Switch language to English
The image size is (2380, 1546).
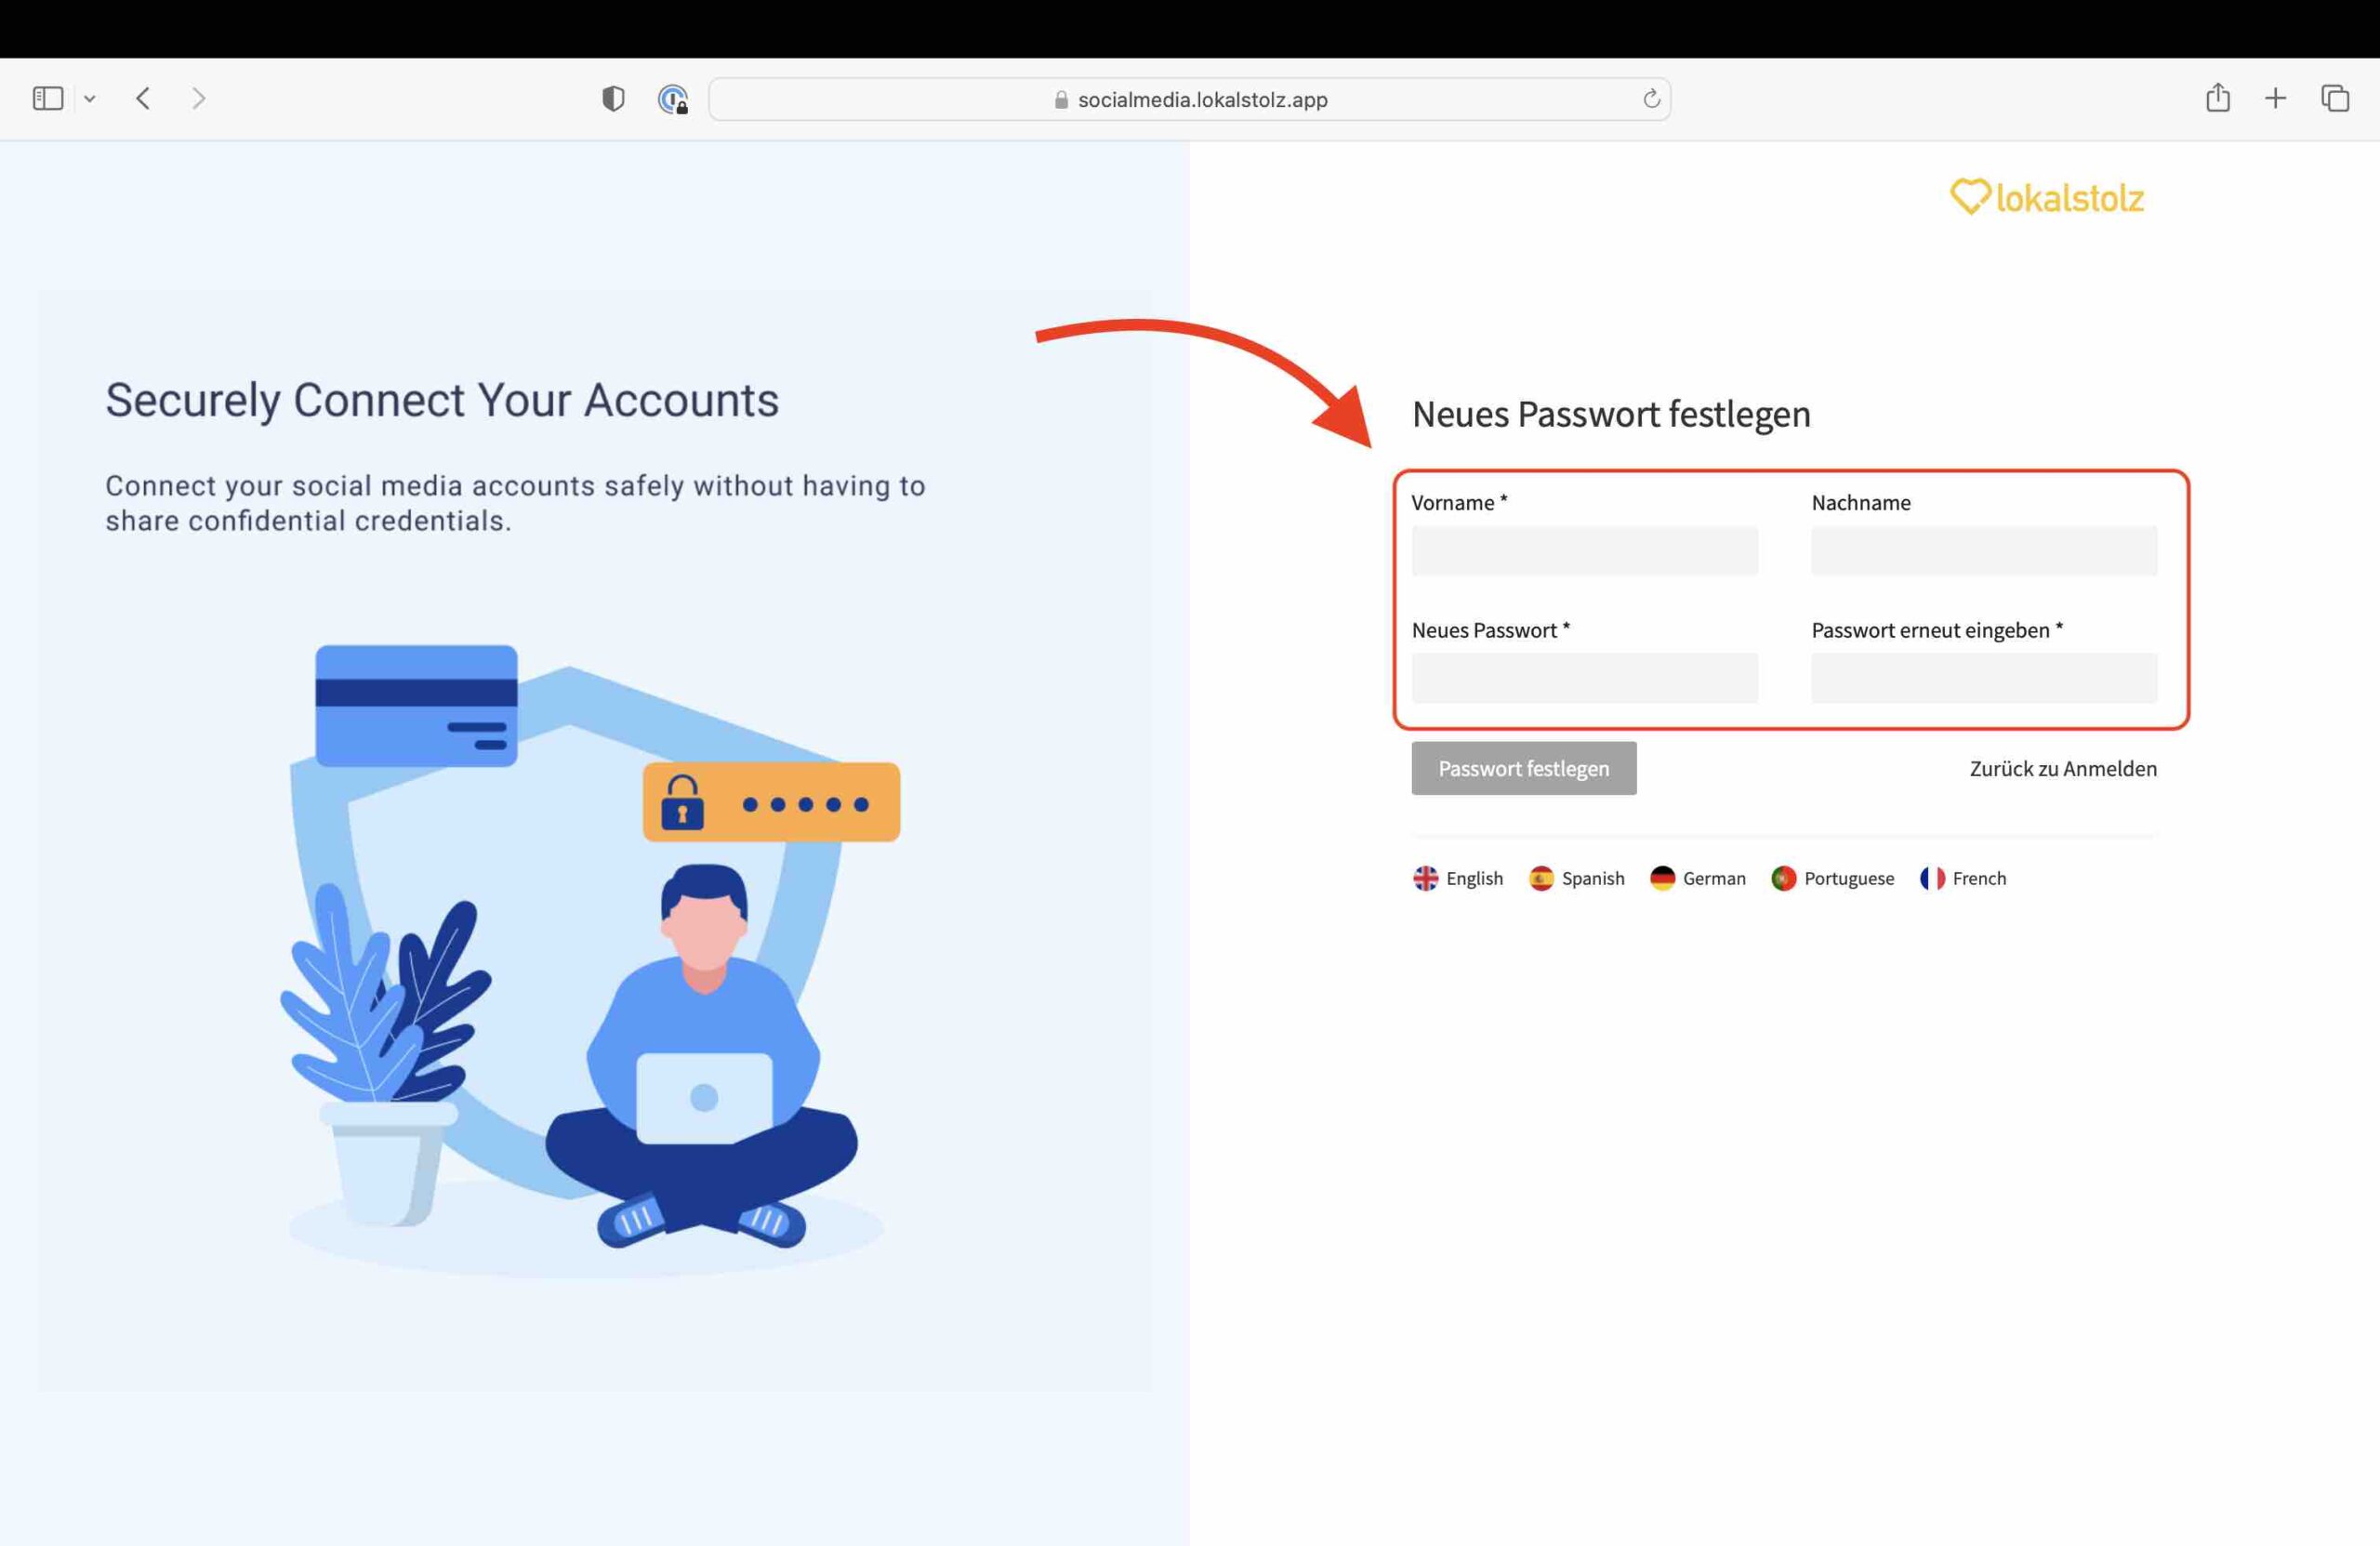click(1458, 878)
